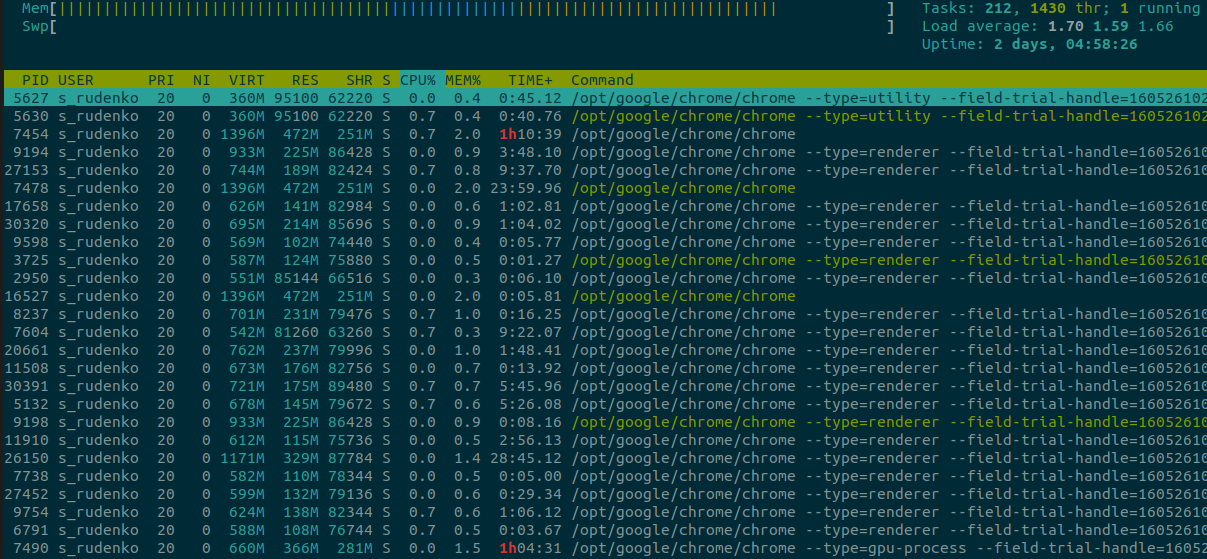
Task: Click TIME+ value 1:48.41
Action: point(530,350)
